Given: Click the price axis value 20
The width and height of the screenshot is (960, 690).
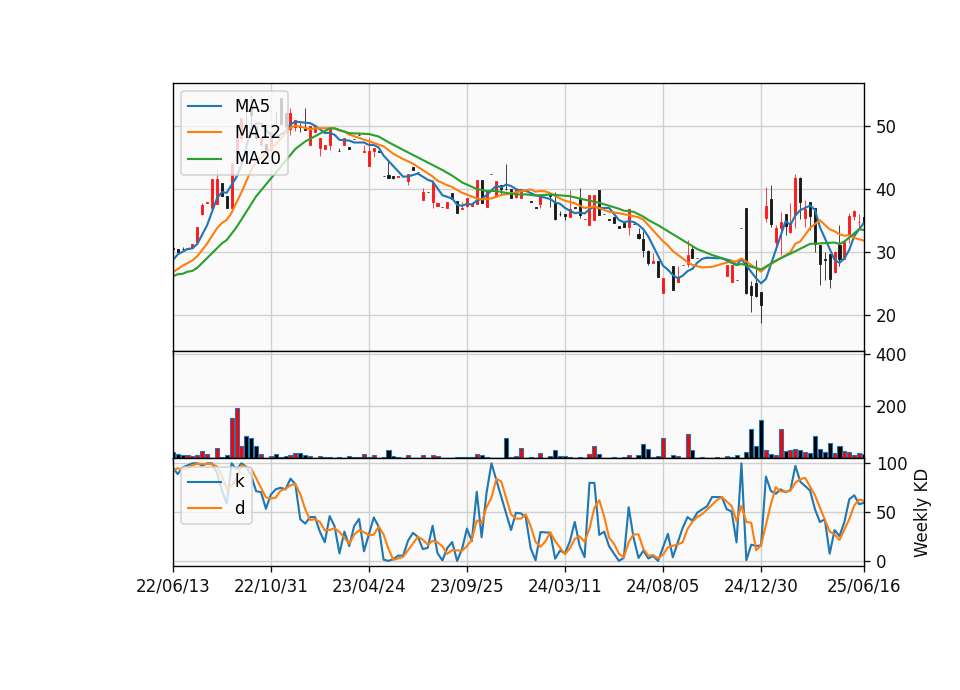Looking at the screenshot, I should point(886,316).
